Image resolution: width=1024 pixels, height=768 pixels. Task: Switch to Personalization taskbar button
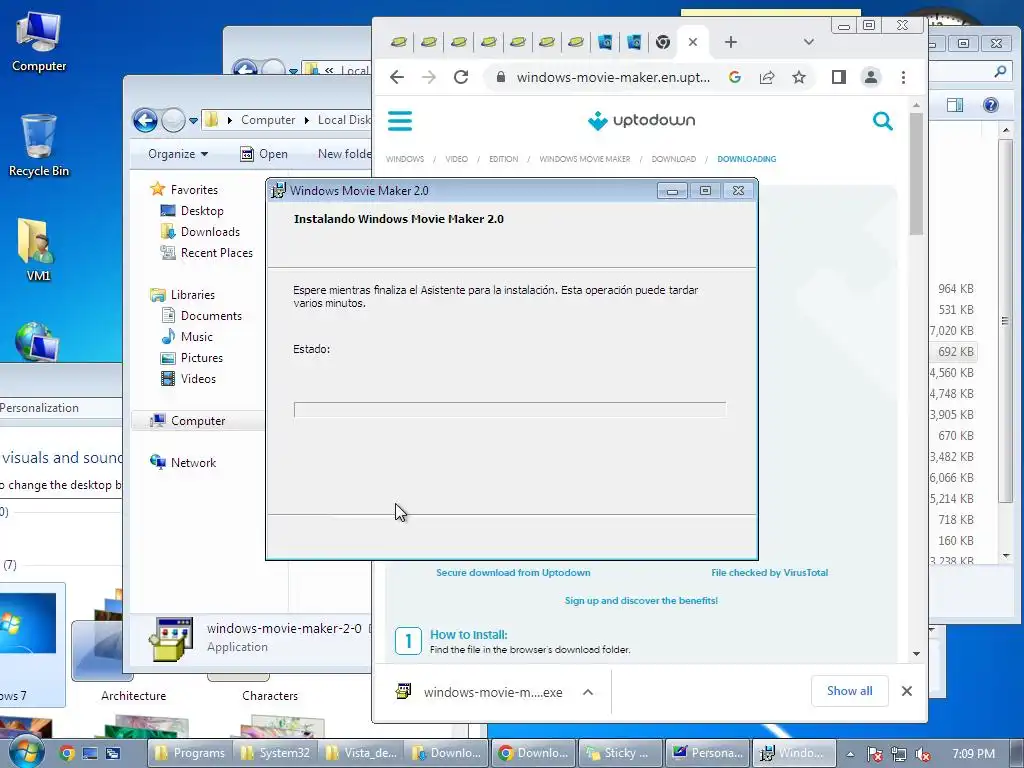pos(707,753)
